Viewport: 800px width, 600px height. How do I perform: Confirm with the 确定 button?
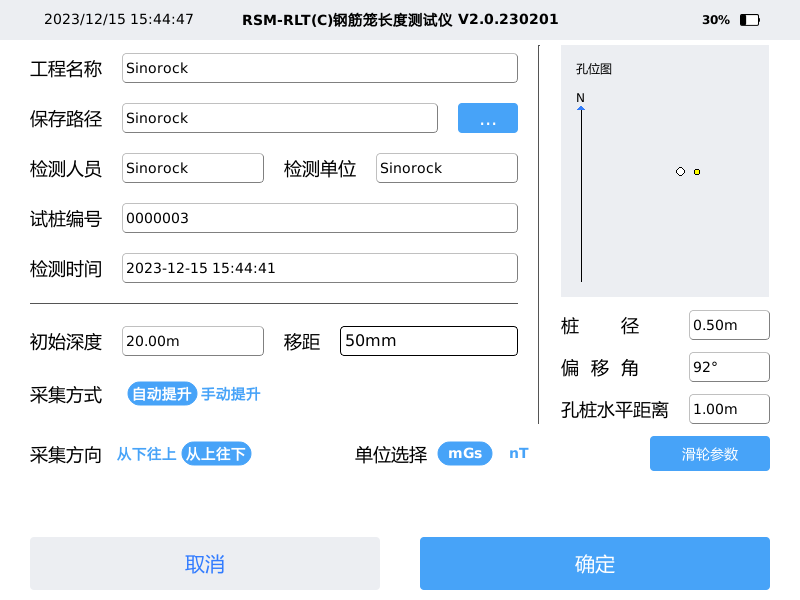tap(595, 563)
